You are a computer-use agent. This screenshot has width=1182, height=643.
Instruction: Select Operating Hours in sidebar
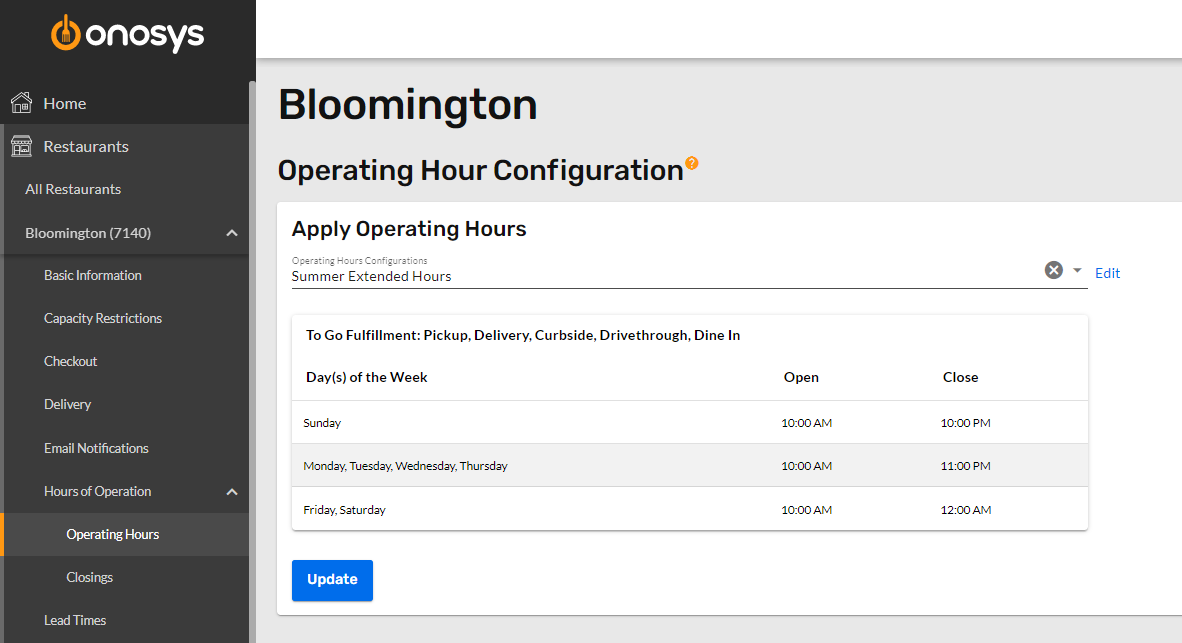pos(111,534)
